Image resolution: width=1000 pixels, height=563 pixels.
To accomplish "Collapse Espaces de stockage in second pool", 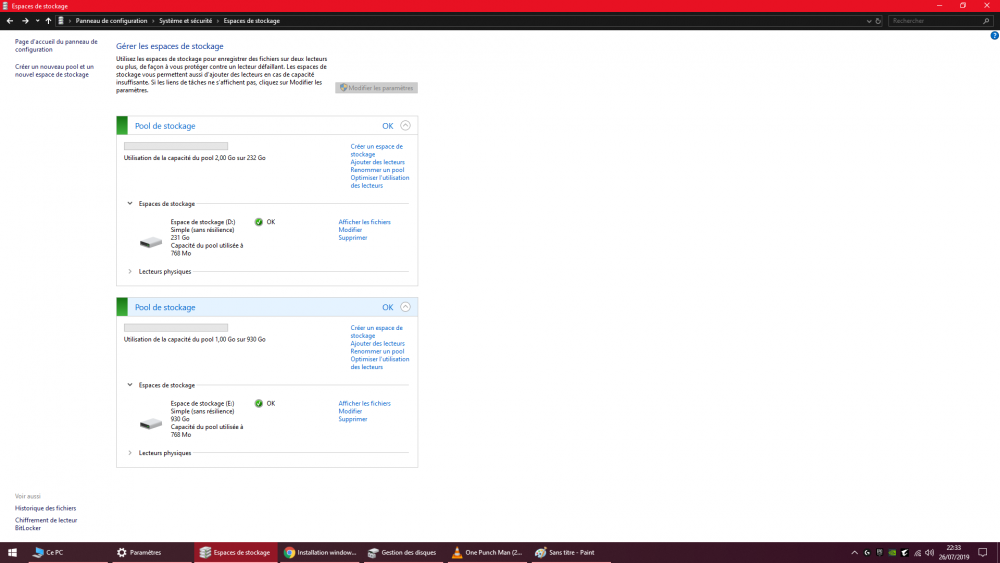I will pos(130,385).
